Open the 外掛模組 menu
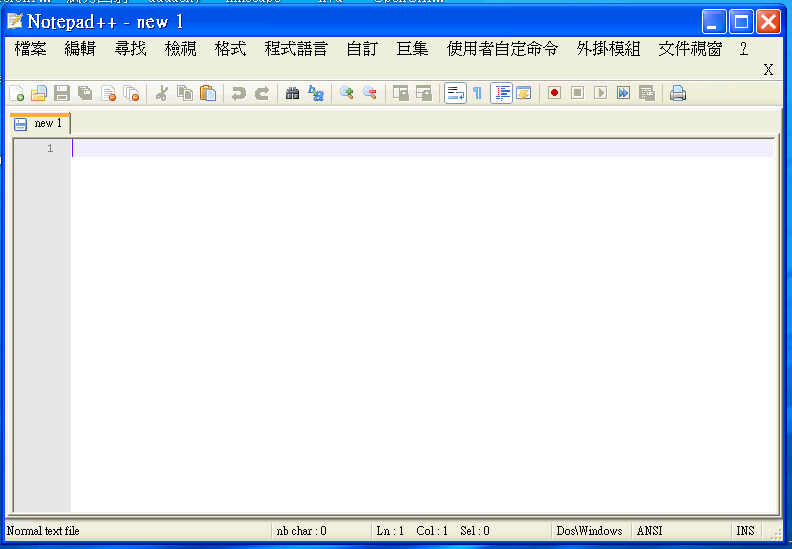This screenshot has width=792, height=549. tap(608, 49)
